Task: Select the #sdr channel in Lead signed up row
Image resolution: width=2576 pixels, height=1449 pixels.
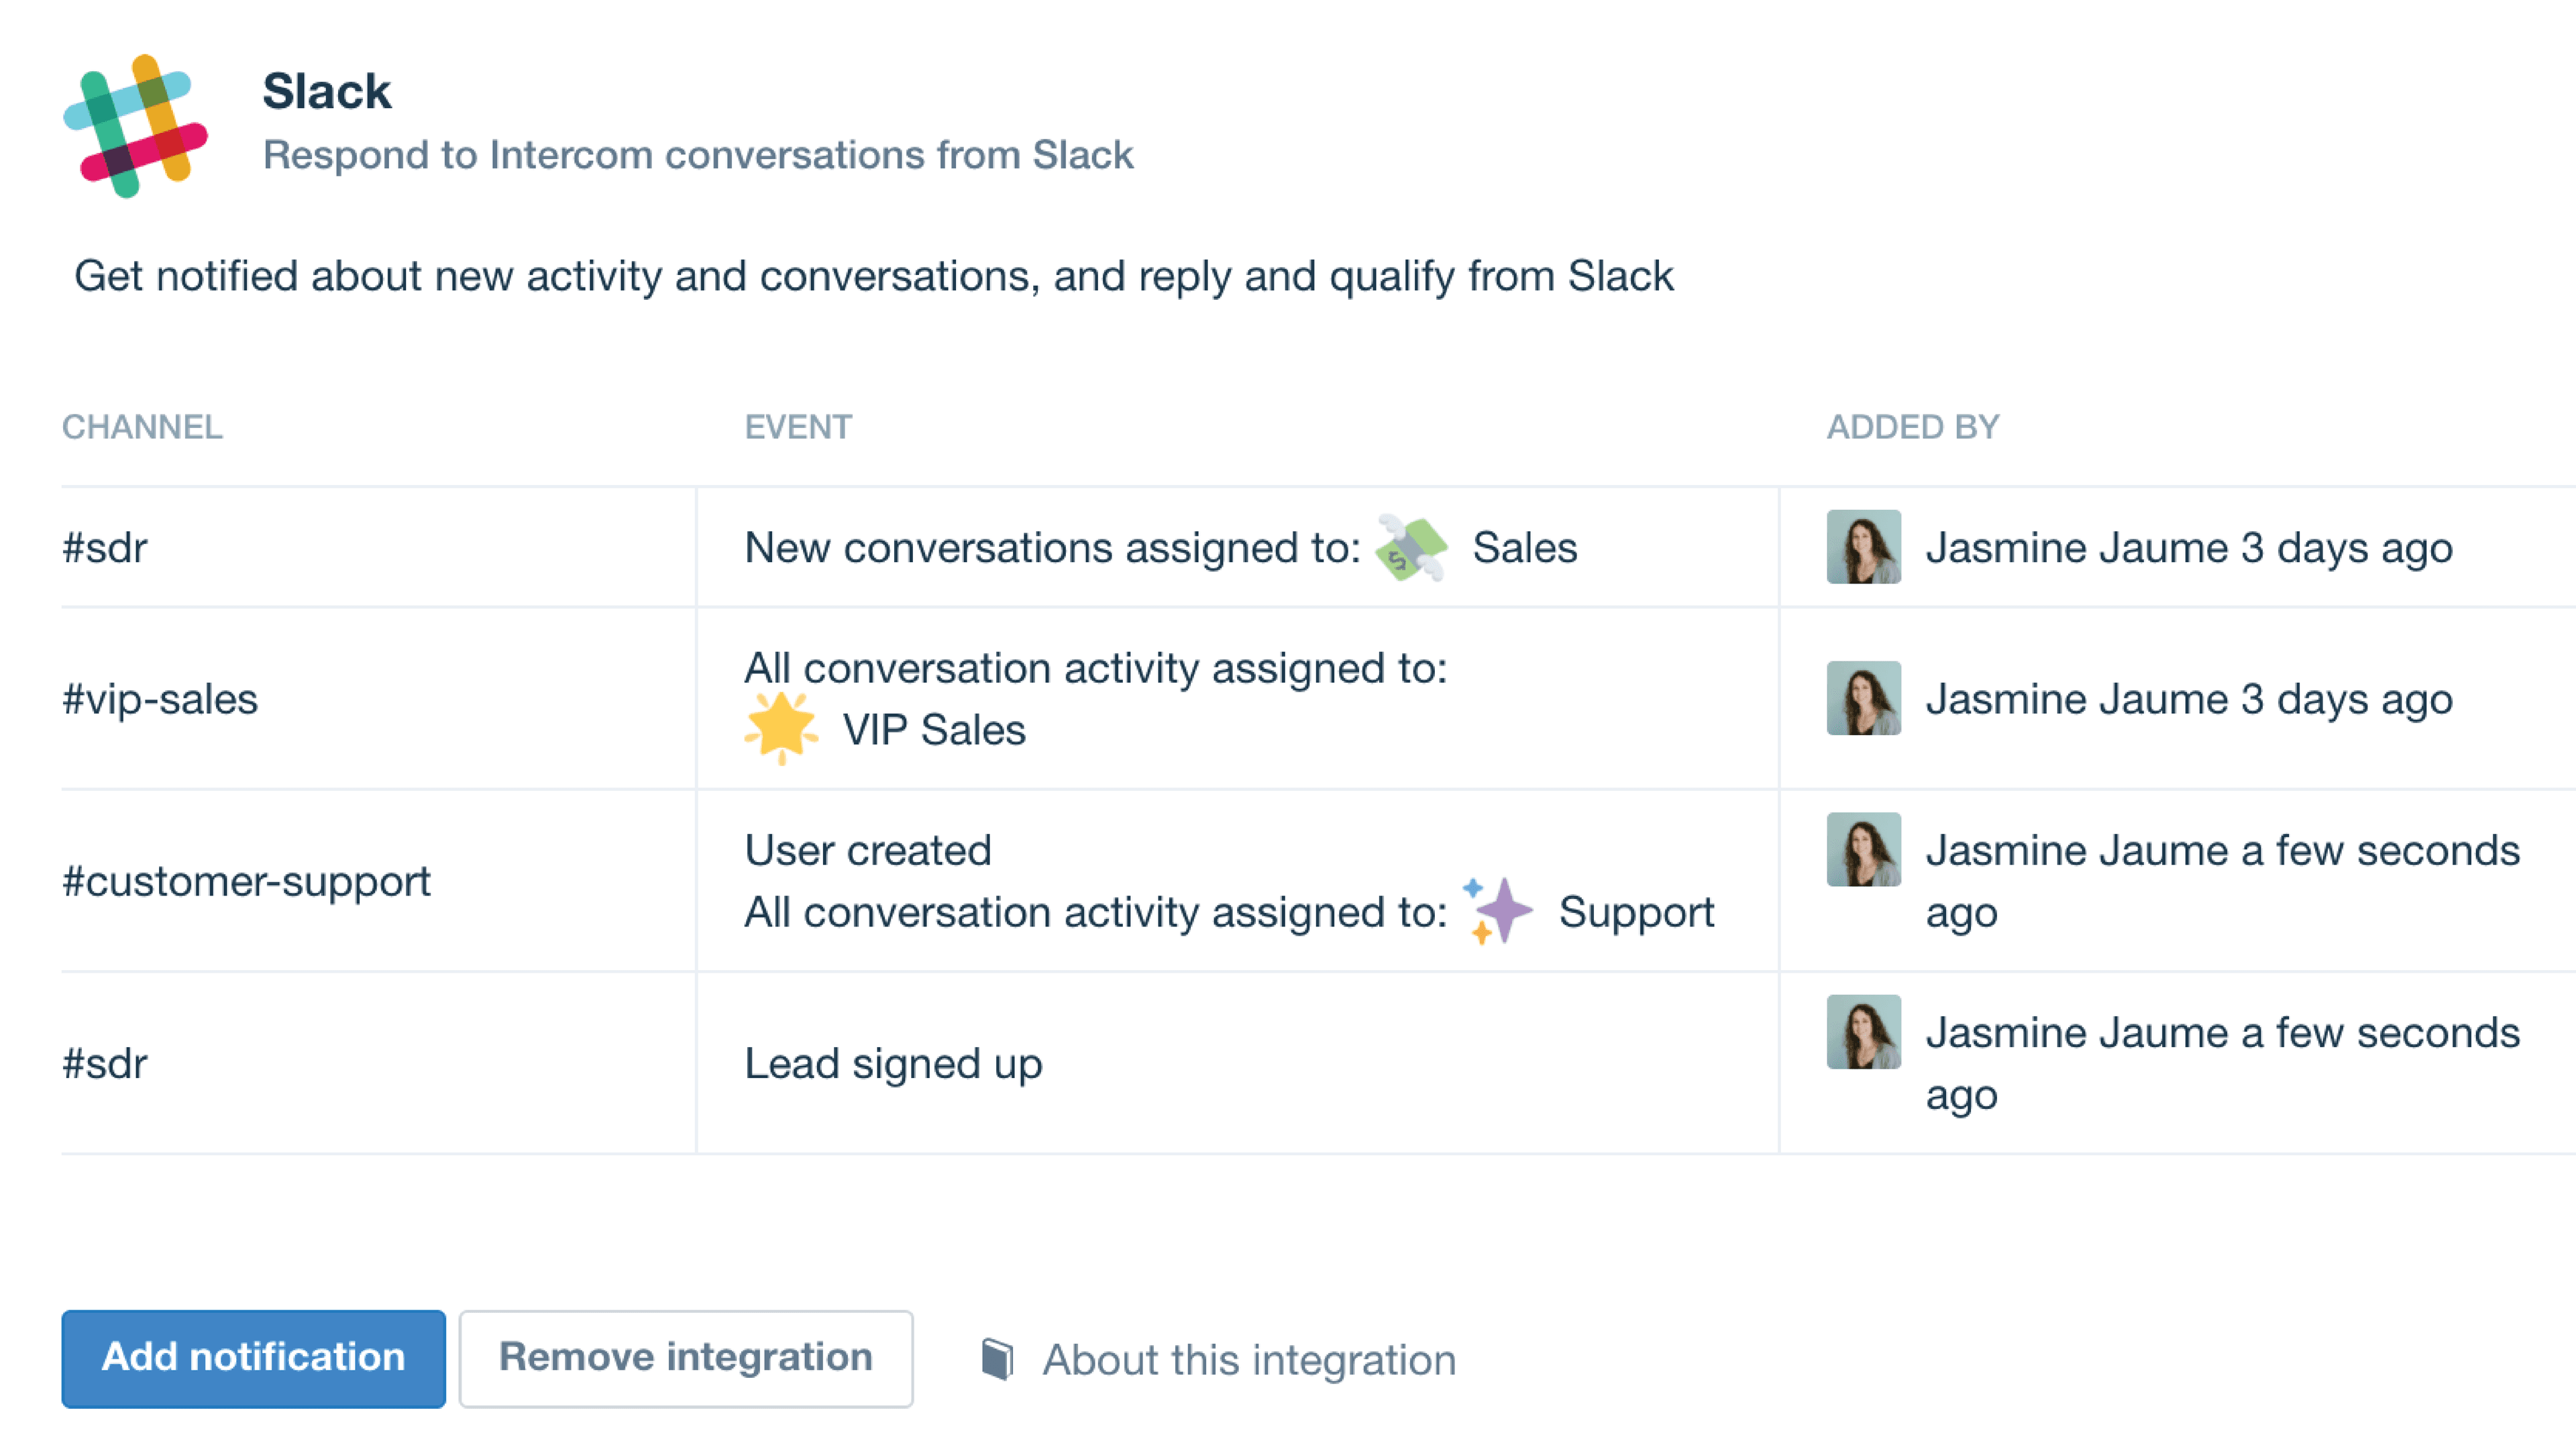Action: (x=104, y=1063)
